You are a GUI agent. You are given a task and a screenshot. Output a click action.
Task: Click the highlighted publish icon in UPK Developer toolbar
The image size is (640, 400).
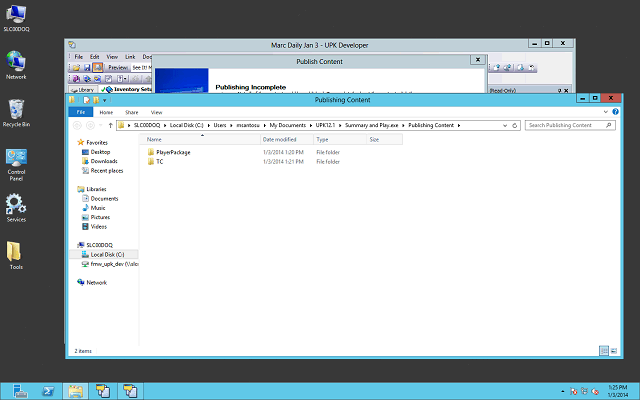tap(98, 67)
